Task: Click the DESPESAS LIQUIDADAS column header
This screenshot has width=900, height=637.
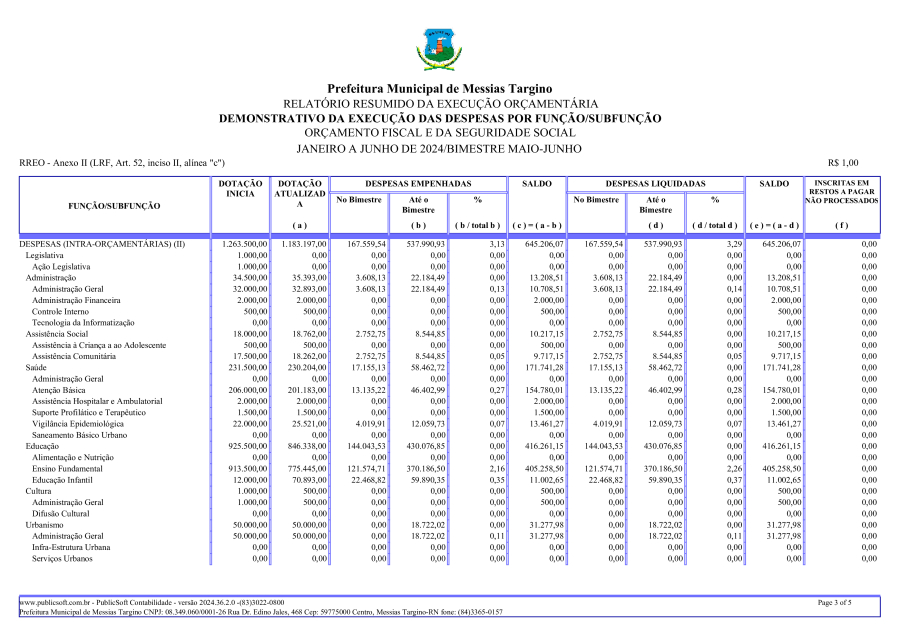Action: pyautogui.click(x=655, y=184)
